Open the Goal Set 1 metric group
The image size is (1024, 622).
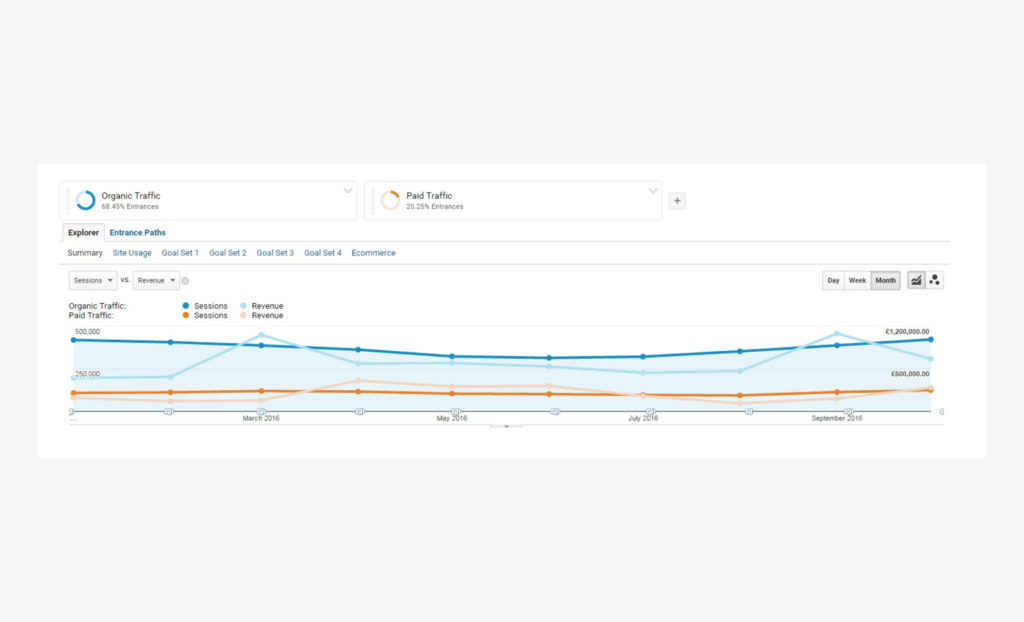180,253
